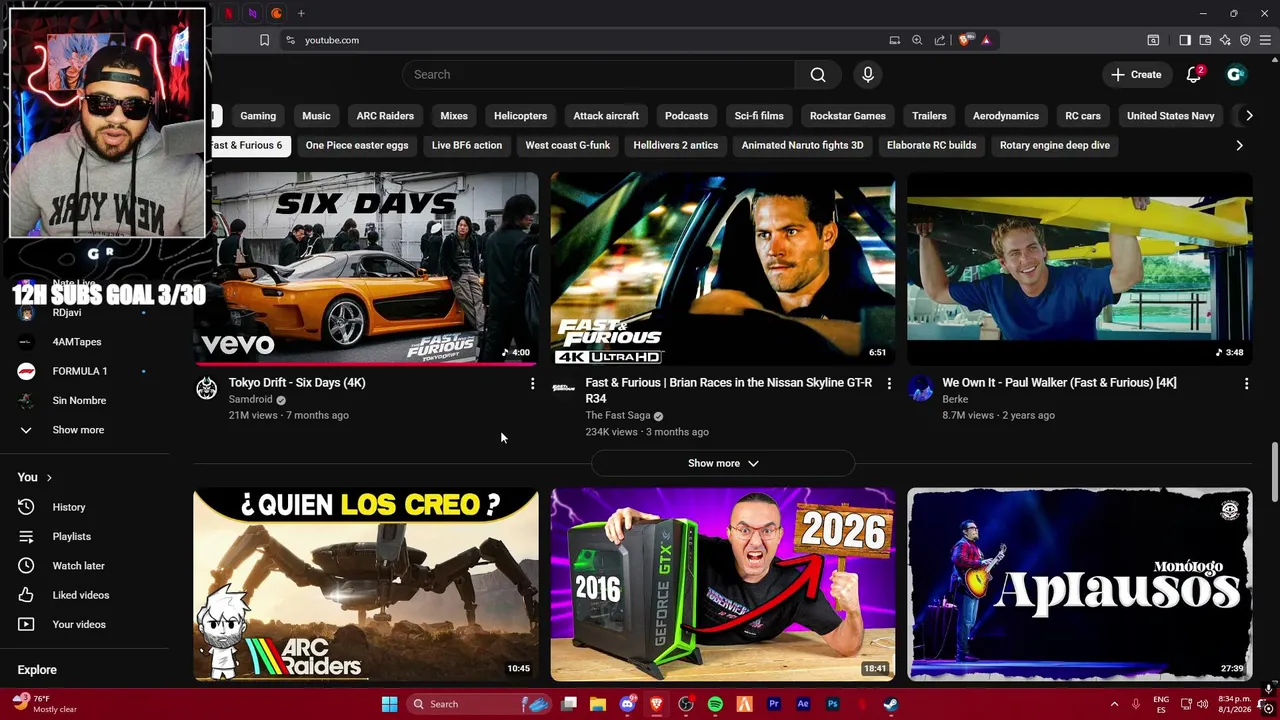This screenshot has width=1280, height=720.
Task: Focus the YouTube search field
Action: (599, 75)
